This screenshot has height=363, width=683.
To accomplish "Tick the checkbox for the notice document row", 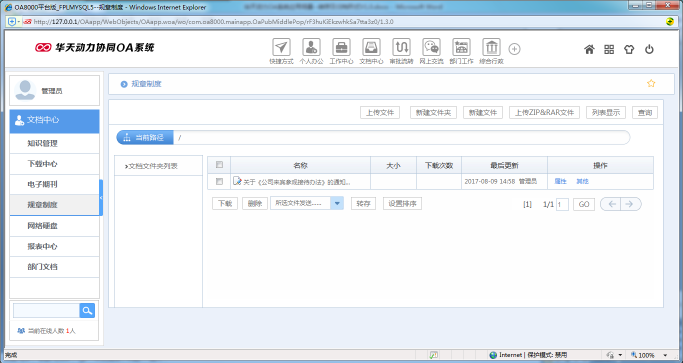I will [x=219, y=181].
